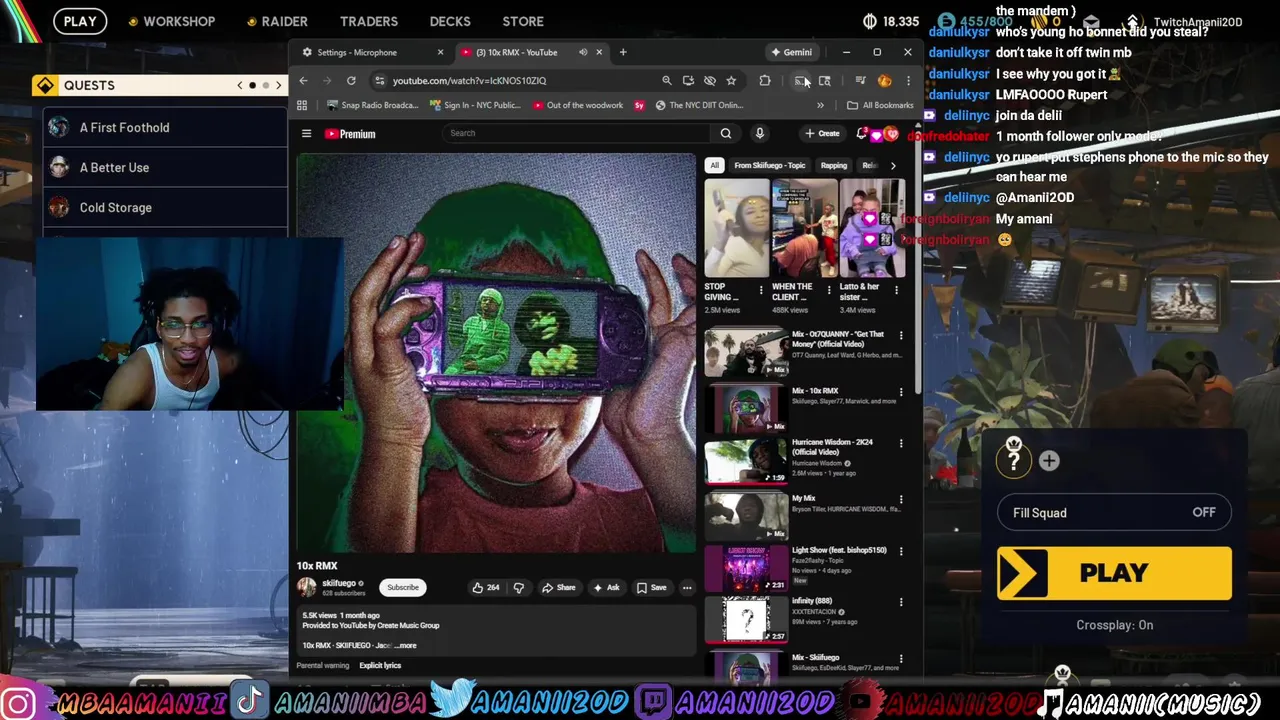The width and height of the screenshot is (1280, 720).
Task: Mute the 10x RMX YouTube tab audio
Action: click(583, 52)
